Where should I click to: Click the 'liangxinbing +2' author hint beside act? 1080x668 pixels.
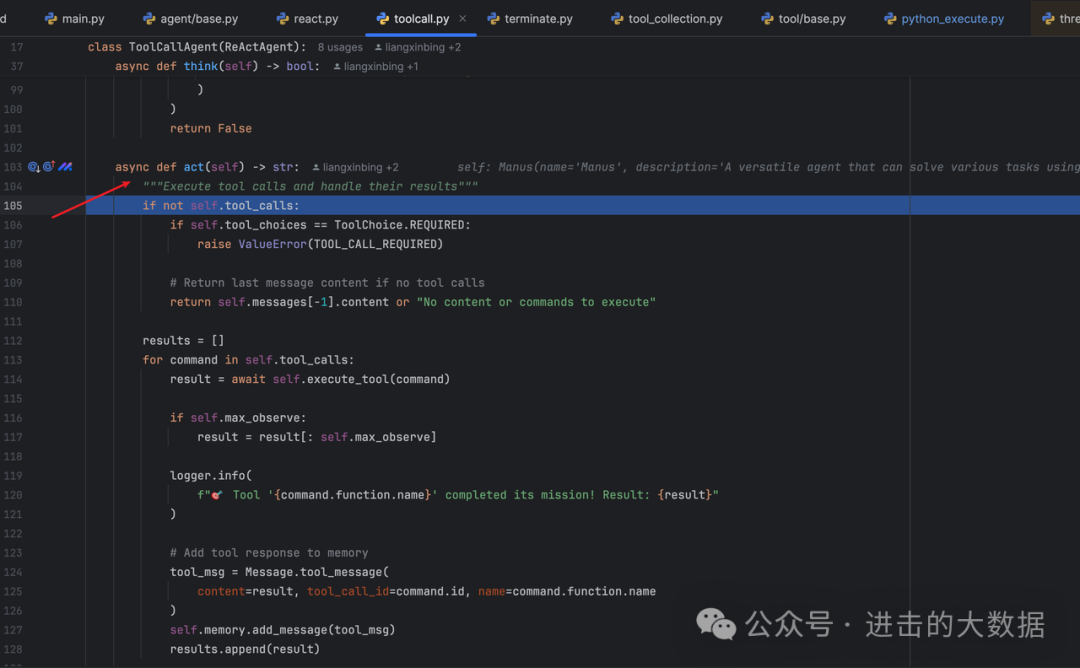tap(355, 167)
